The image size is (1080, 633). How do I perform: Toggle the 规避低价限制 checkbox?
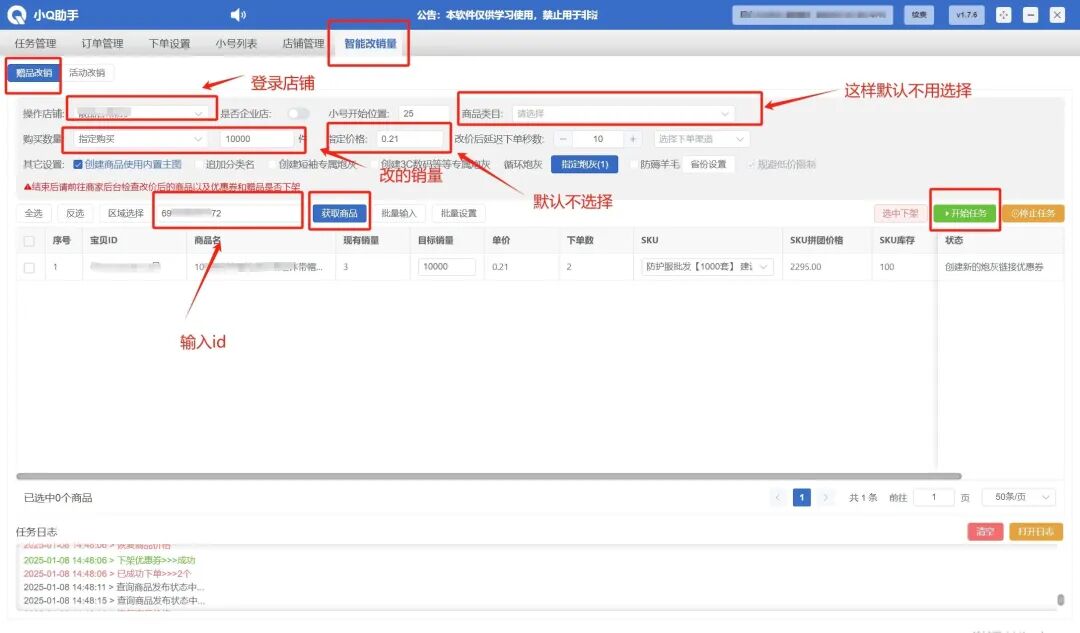(x=751, y=165)
